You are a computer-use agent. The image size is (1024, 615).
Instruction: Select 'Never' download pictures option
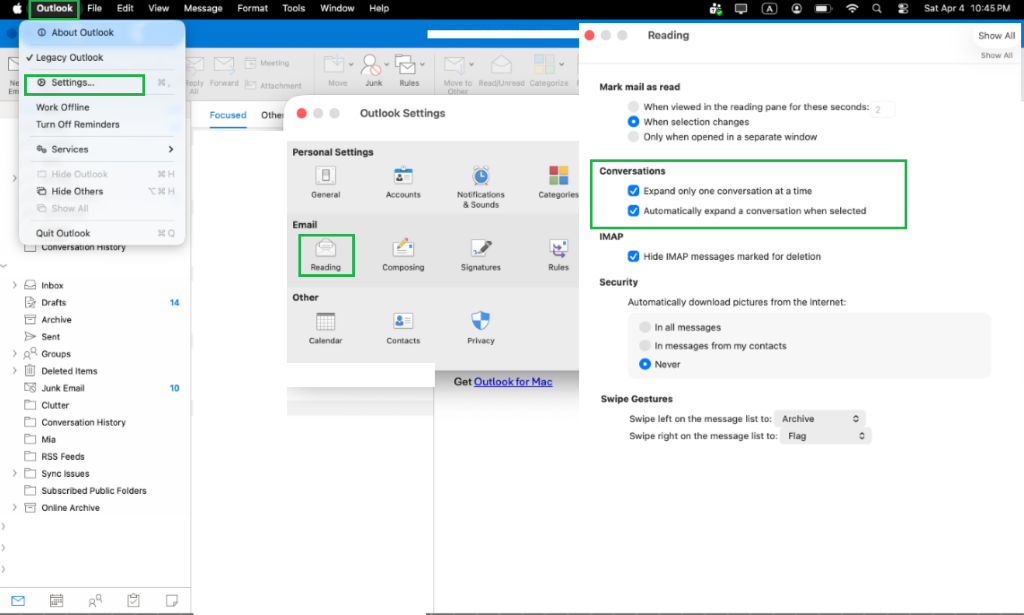tap(645, 364)
